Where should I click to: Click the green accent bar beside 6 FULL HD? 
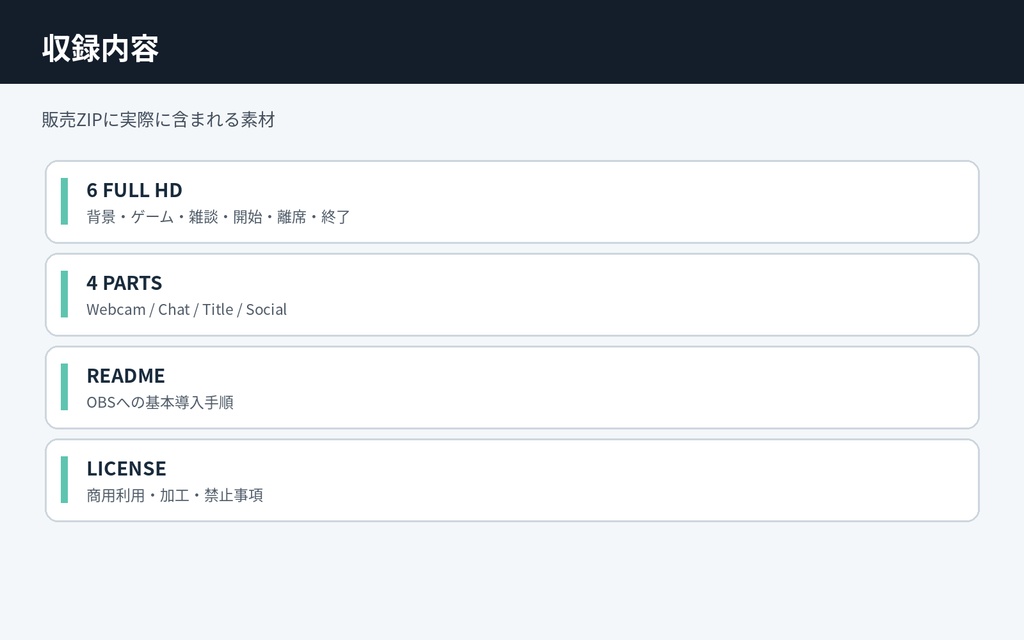[x=64, y=201]
